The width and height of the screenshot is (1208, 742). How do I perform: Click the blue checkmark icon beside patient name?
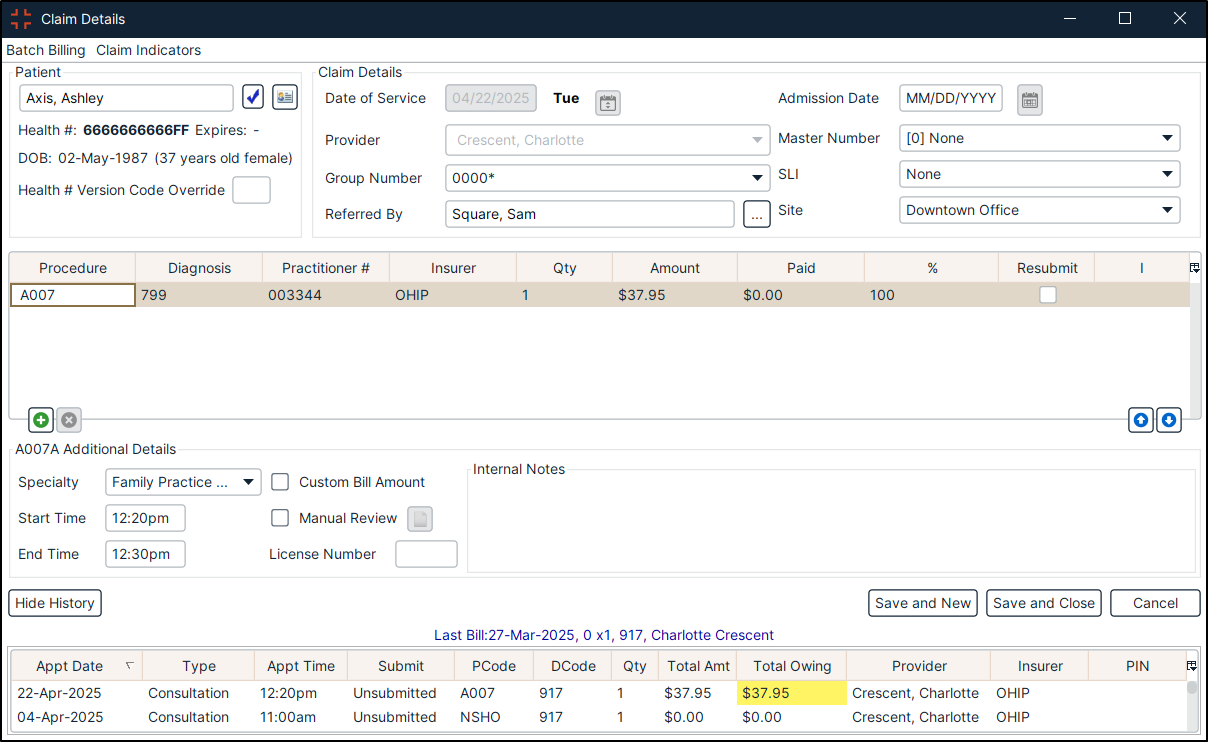coord(253,97)
